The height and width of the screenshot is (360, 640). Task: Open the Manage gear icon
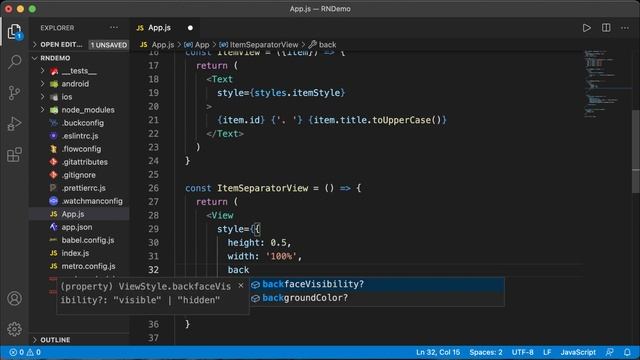(14, 329)
